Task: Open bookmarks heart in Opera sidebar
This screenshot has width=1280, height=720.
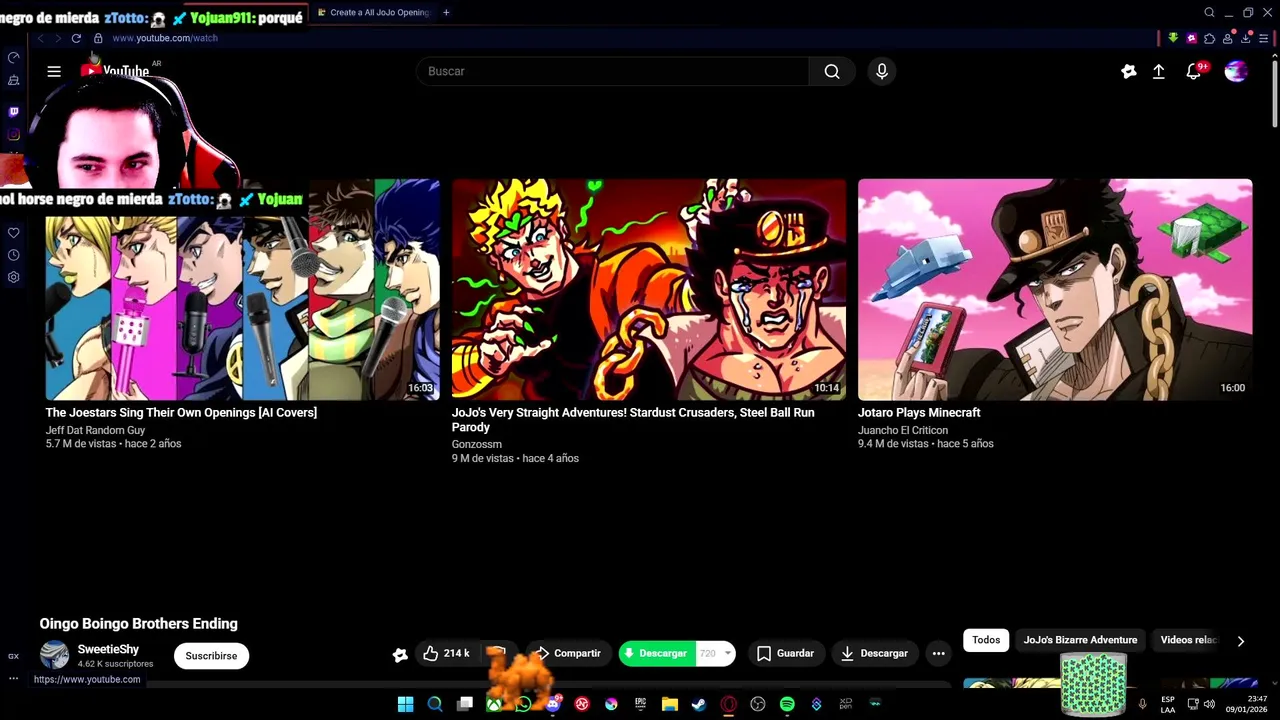Action: [x=13, y=233]
